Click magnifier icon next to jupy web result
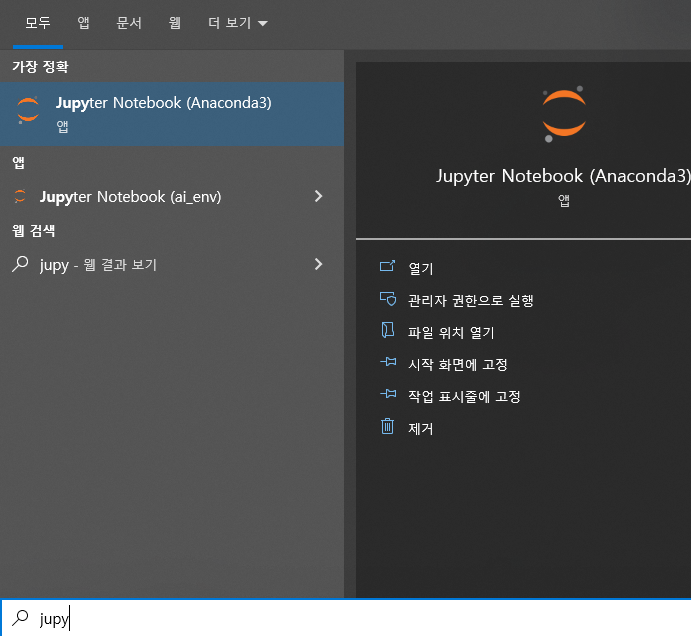This screenshot has height=636, width=691. coord(20,264)
